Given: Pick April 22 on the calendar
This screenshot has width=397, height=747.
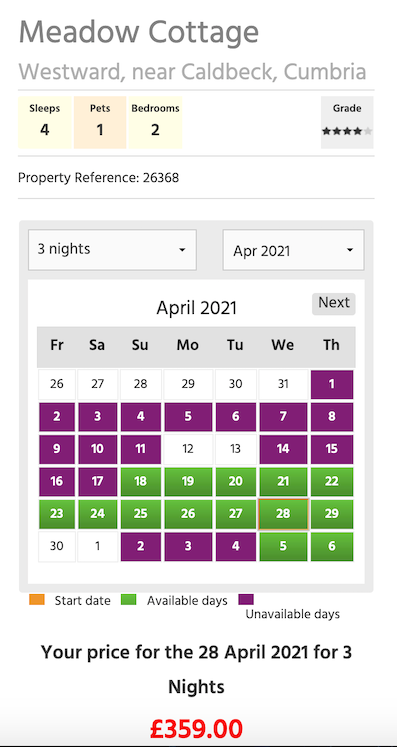Looking at the screenshot, I should [332, 482].
